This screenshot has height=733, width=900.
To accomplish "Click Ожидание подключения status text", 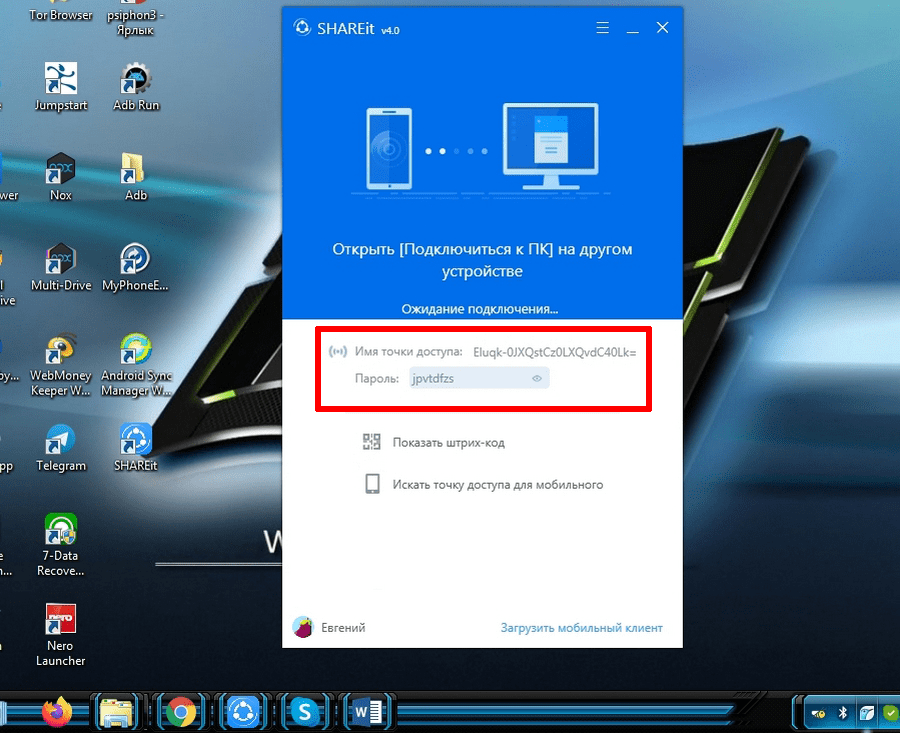I will click(x=479, y=309).
